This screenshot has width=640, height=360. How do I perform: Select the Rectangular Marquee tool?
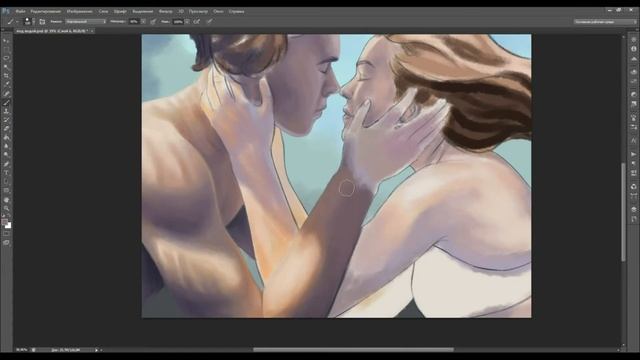coord(6,49)
